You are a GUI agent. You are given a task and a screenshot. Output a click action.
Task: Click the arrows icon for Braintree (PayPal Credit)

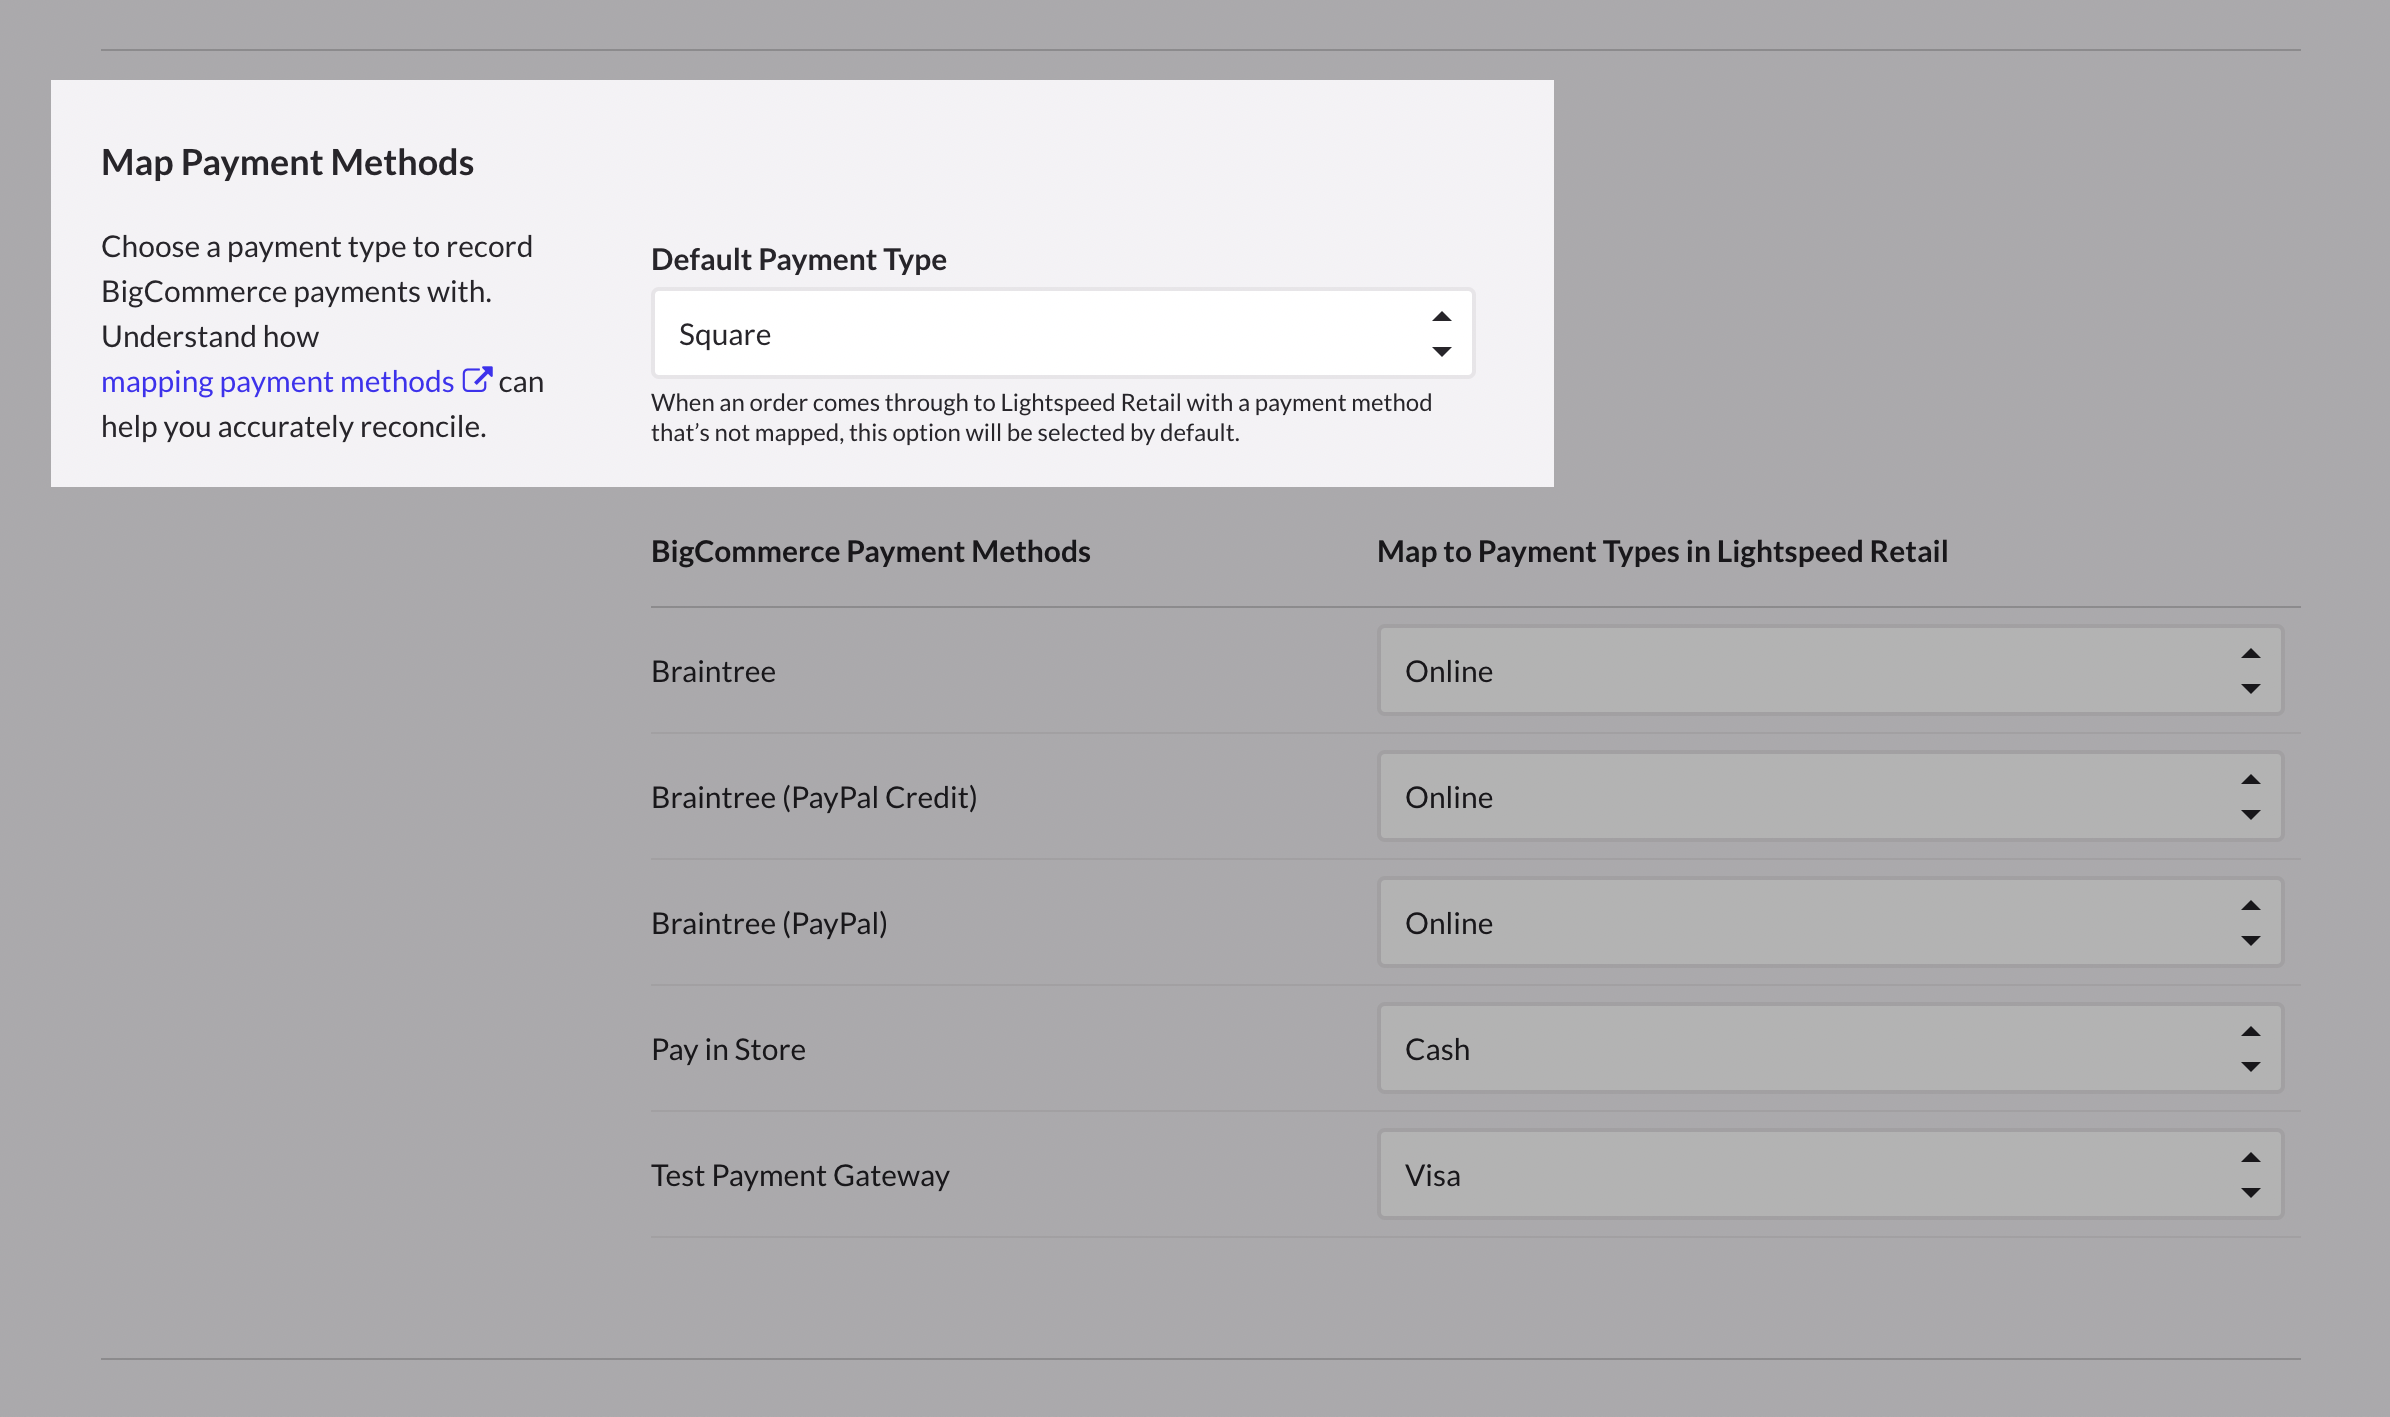pos(2250,797)
